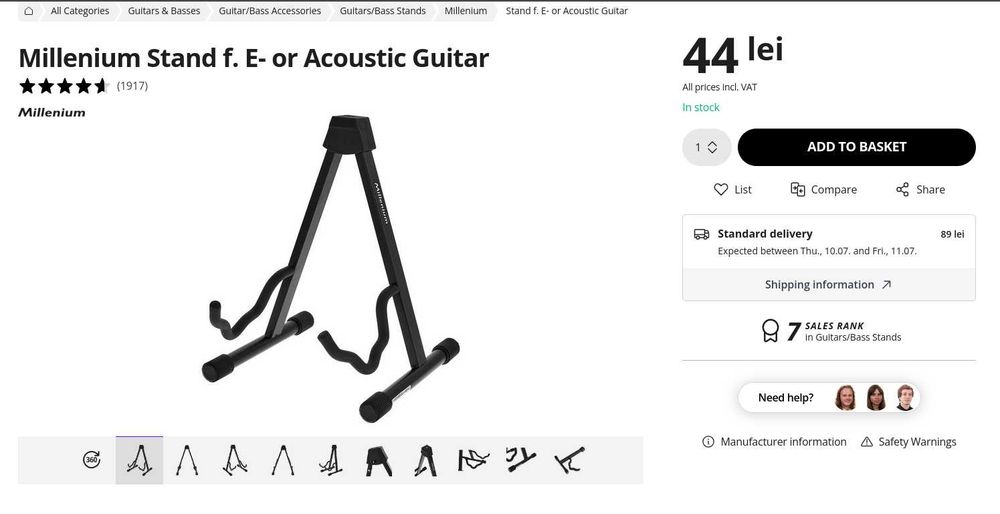Click the home icon in breadcrumbs
The width and height of the screenshot is (1000, 514).
(x=29, y=11)
